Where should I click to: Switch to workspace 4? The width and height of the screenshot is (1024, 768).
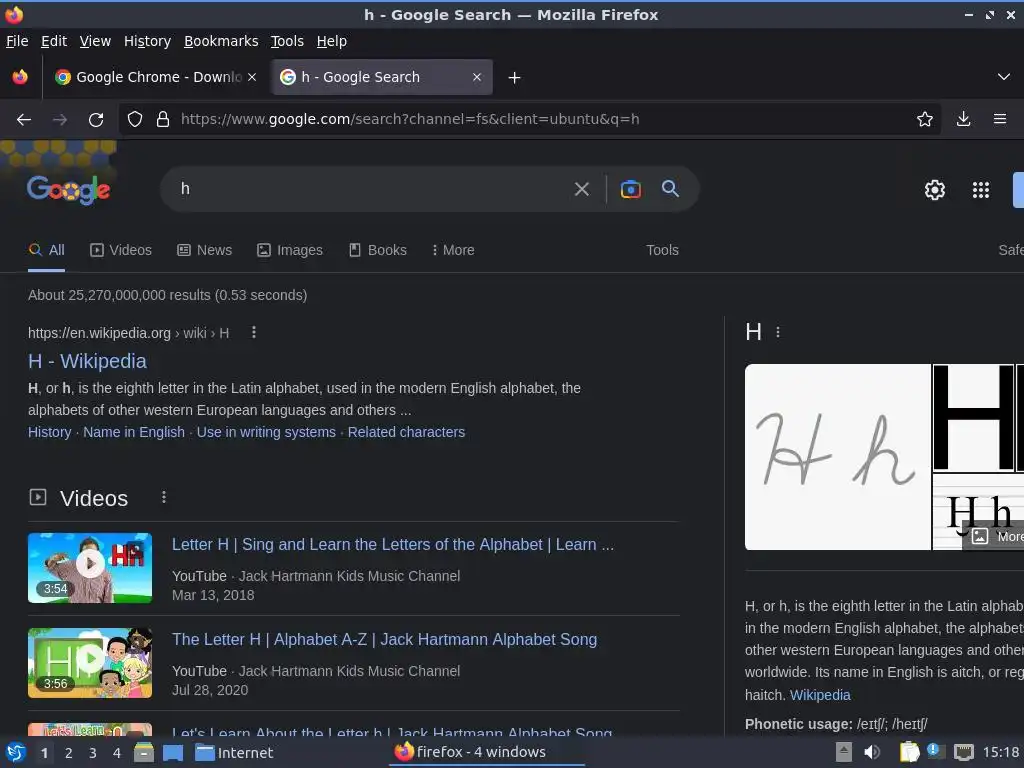(117, 753)
